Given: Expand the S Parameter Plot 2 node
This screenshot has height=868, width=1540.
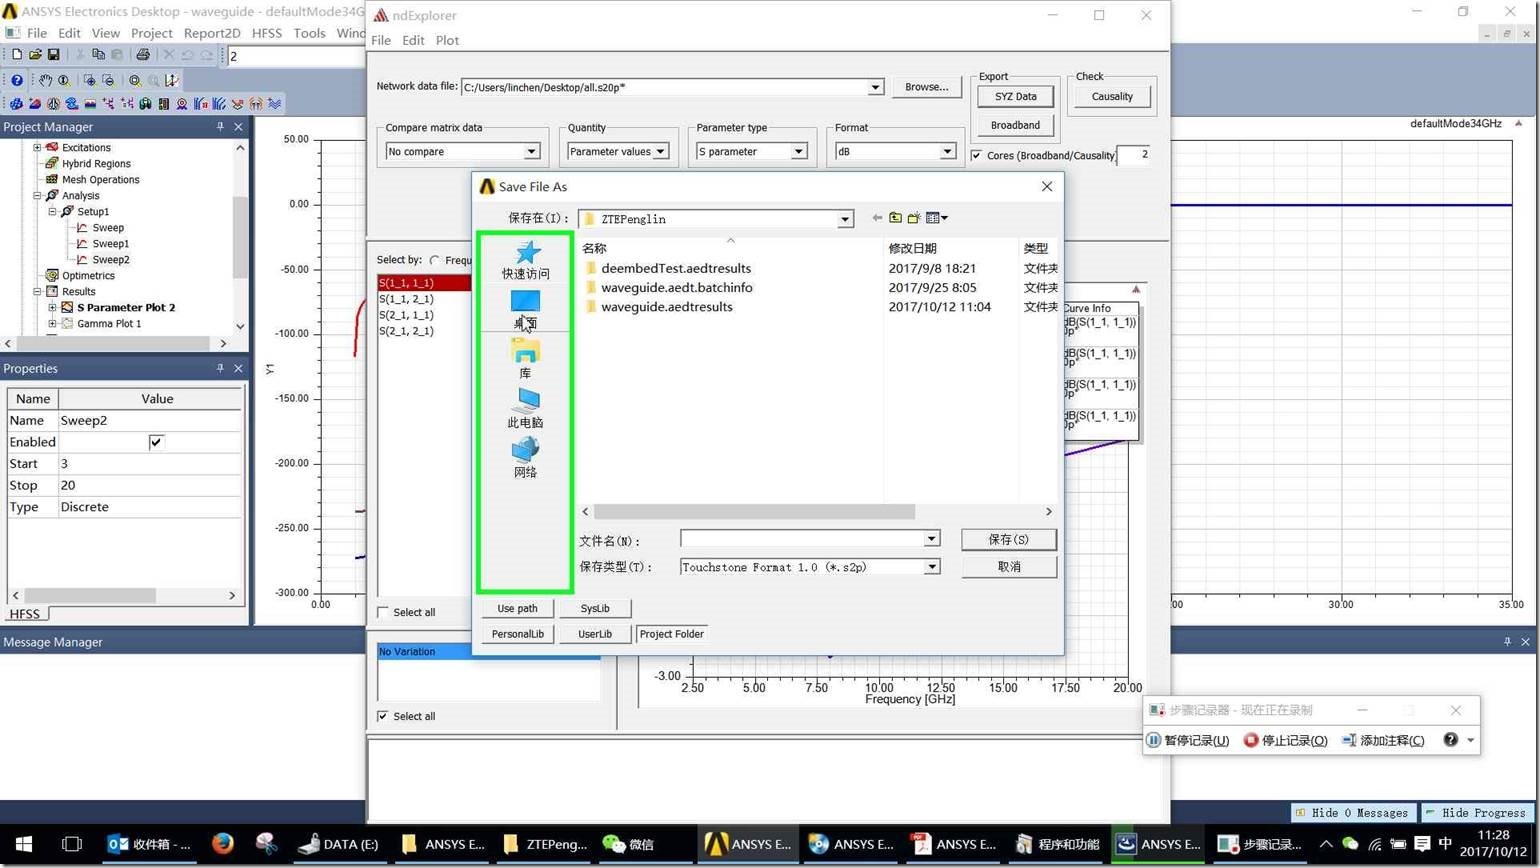Looking at the screenshot, I should [x=52, y=307].
